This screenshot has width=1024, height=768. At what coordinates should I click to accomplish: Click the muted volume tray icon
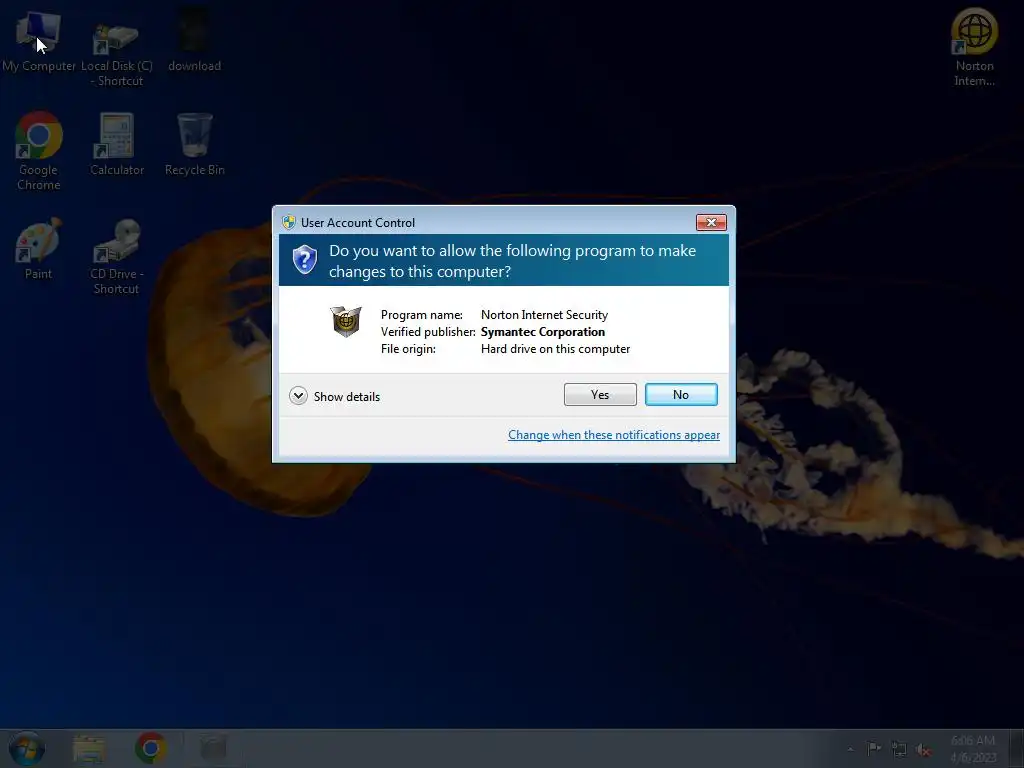pyautogui.click(x=923, y=750)
